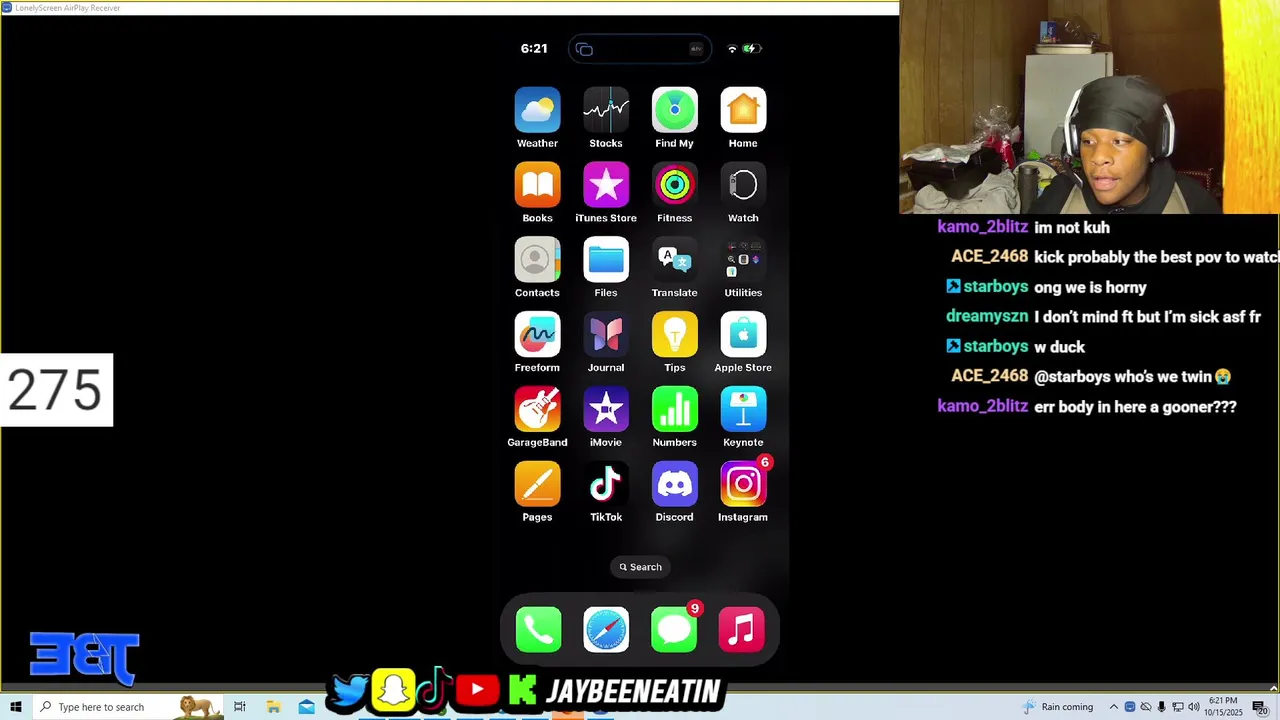Open GarageBand
This screenshot has height=720, width=1280.
click(537, 410)
